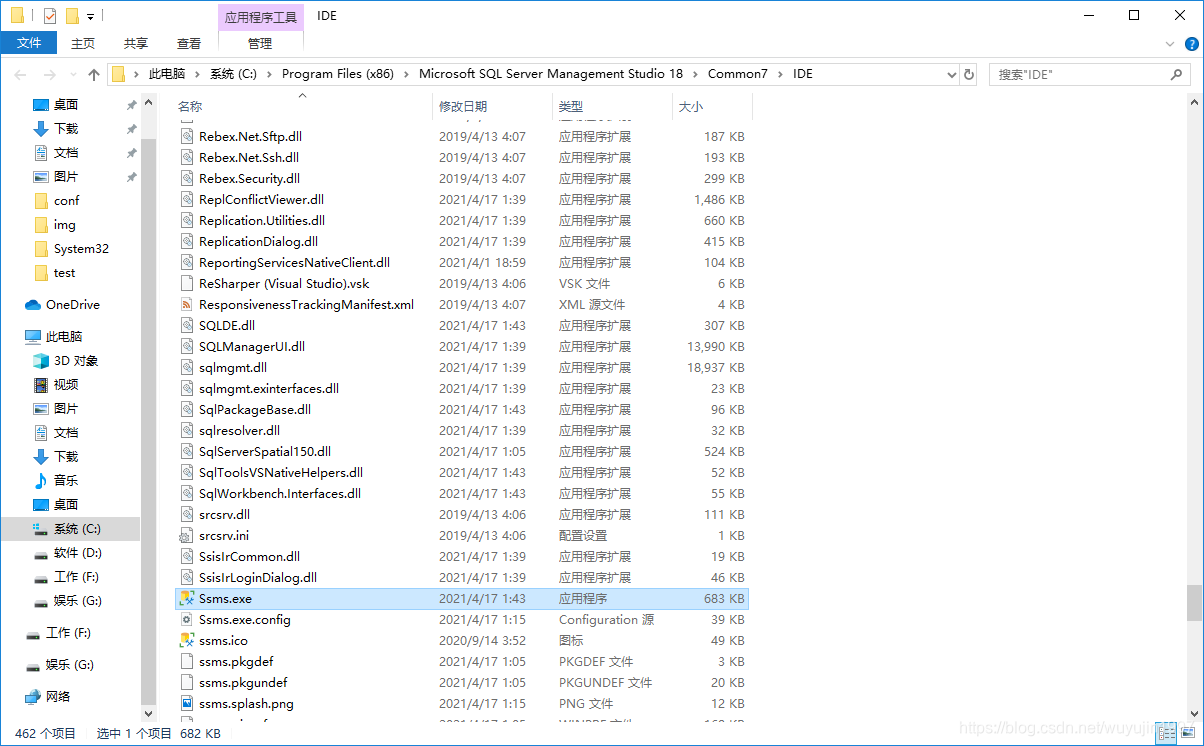Open the 文件 menu tab
This screenshot has width=1204, height=746.
[29, 43]
